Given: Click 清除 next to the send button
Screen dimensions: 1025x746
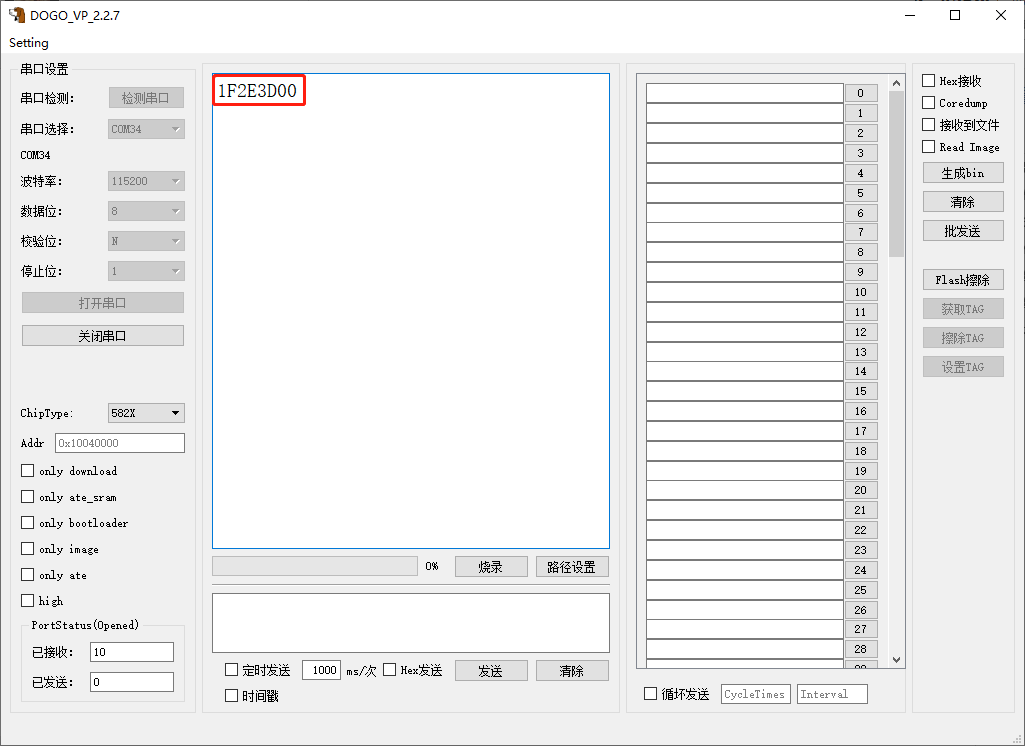Looking at the screenshot, I should tap(572, 671).
